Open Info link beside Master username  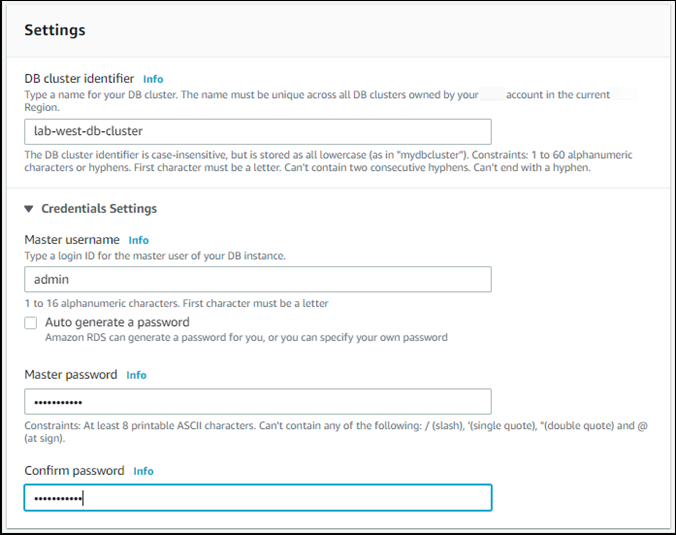(138, 240)
